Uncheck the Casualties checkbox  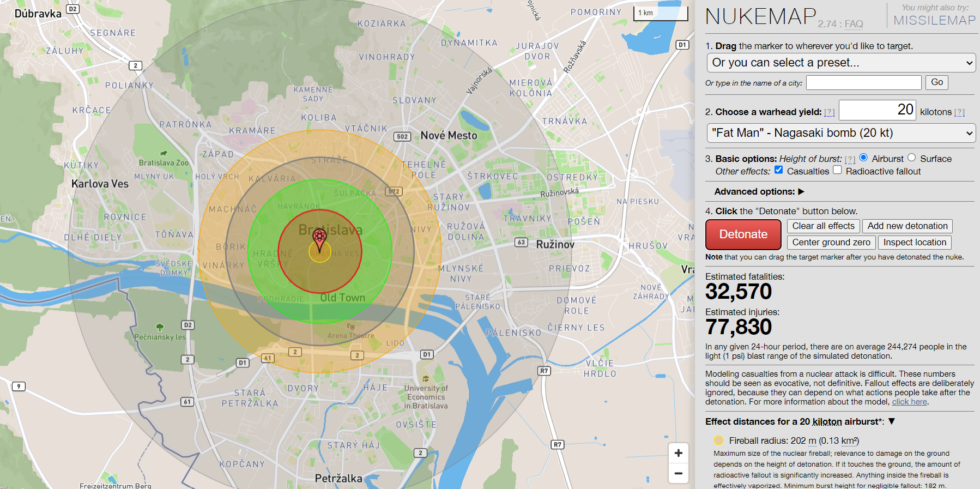pos(778,171)
